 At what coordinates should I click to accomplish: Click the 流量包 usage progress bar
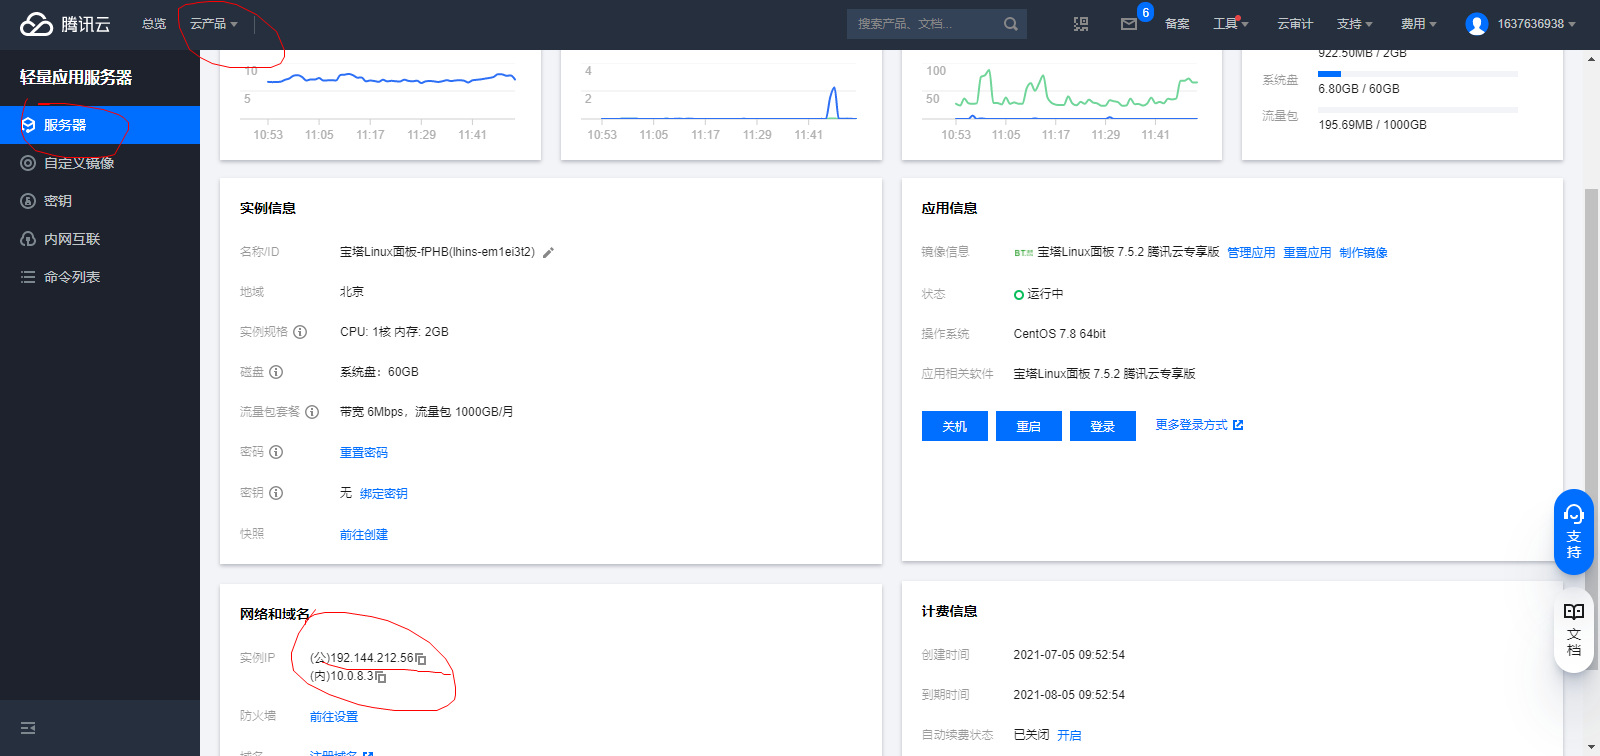click(1418, 110)
